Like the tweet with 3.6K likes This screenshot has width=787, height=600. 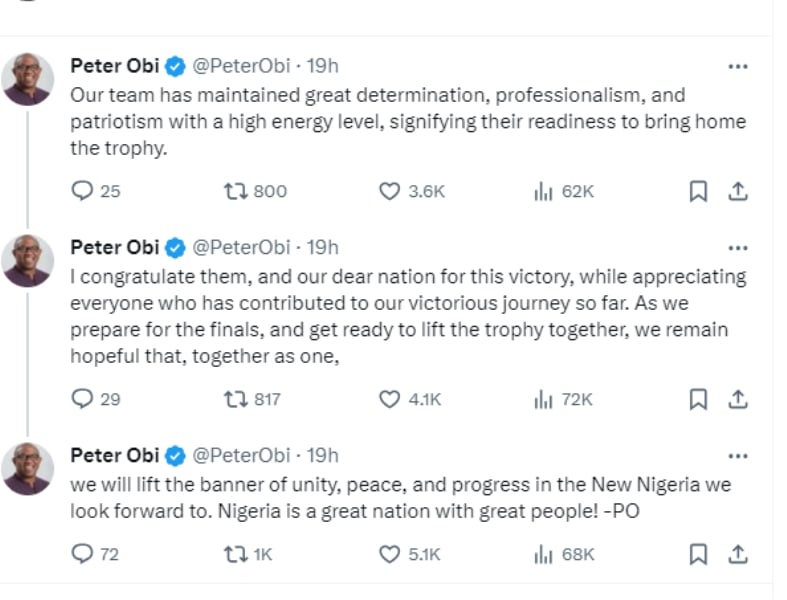click(x=389, y=191)
